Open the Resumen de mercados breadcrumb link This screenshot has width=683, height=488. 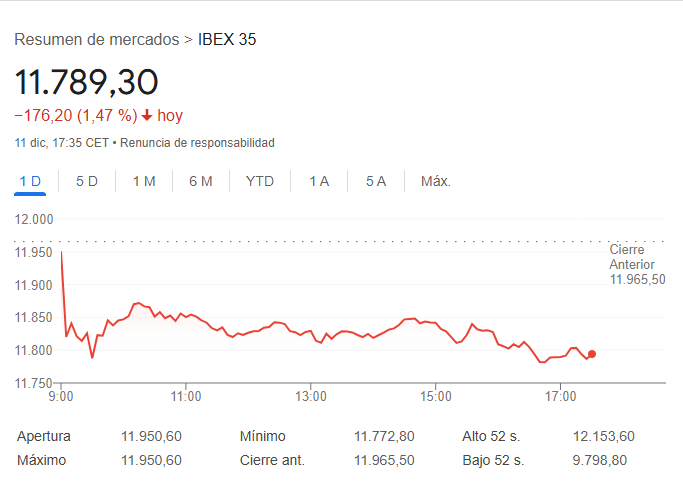[x=97, y=39]
